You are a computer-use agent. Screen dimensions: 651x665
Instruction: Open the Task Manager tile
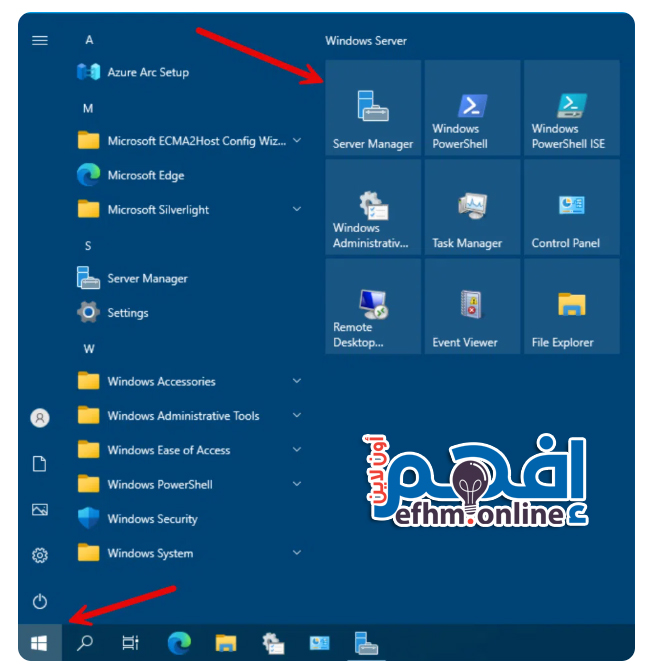coord(472,207)
